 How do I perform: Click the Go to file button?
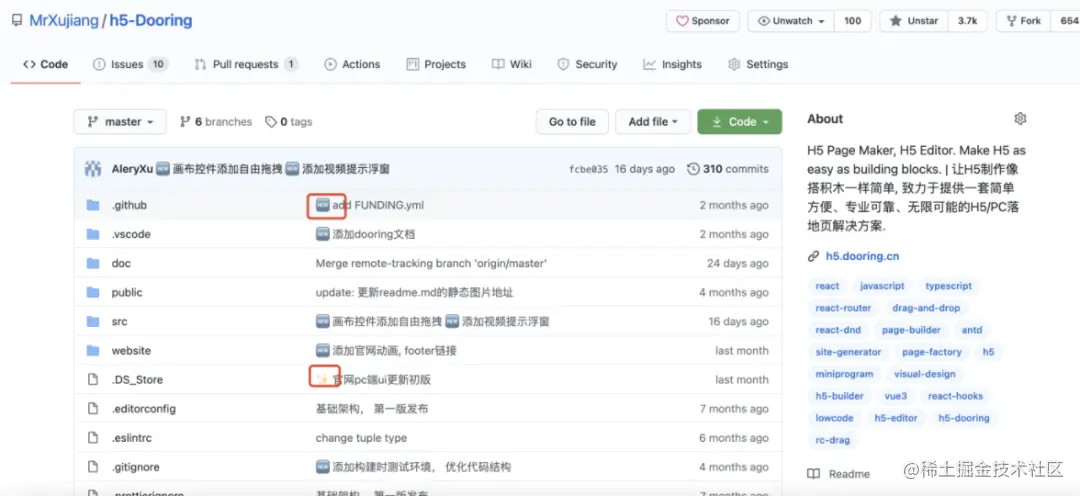(x=572, y=122)
